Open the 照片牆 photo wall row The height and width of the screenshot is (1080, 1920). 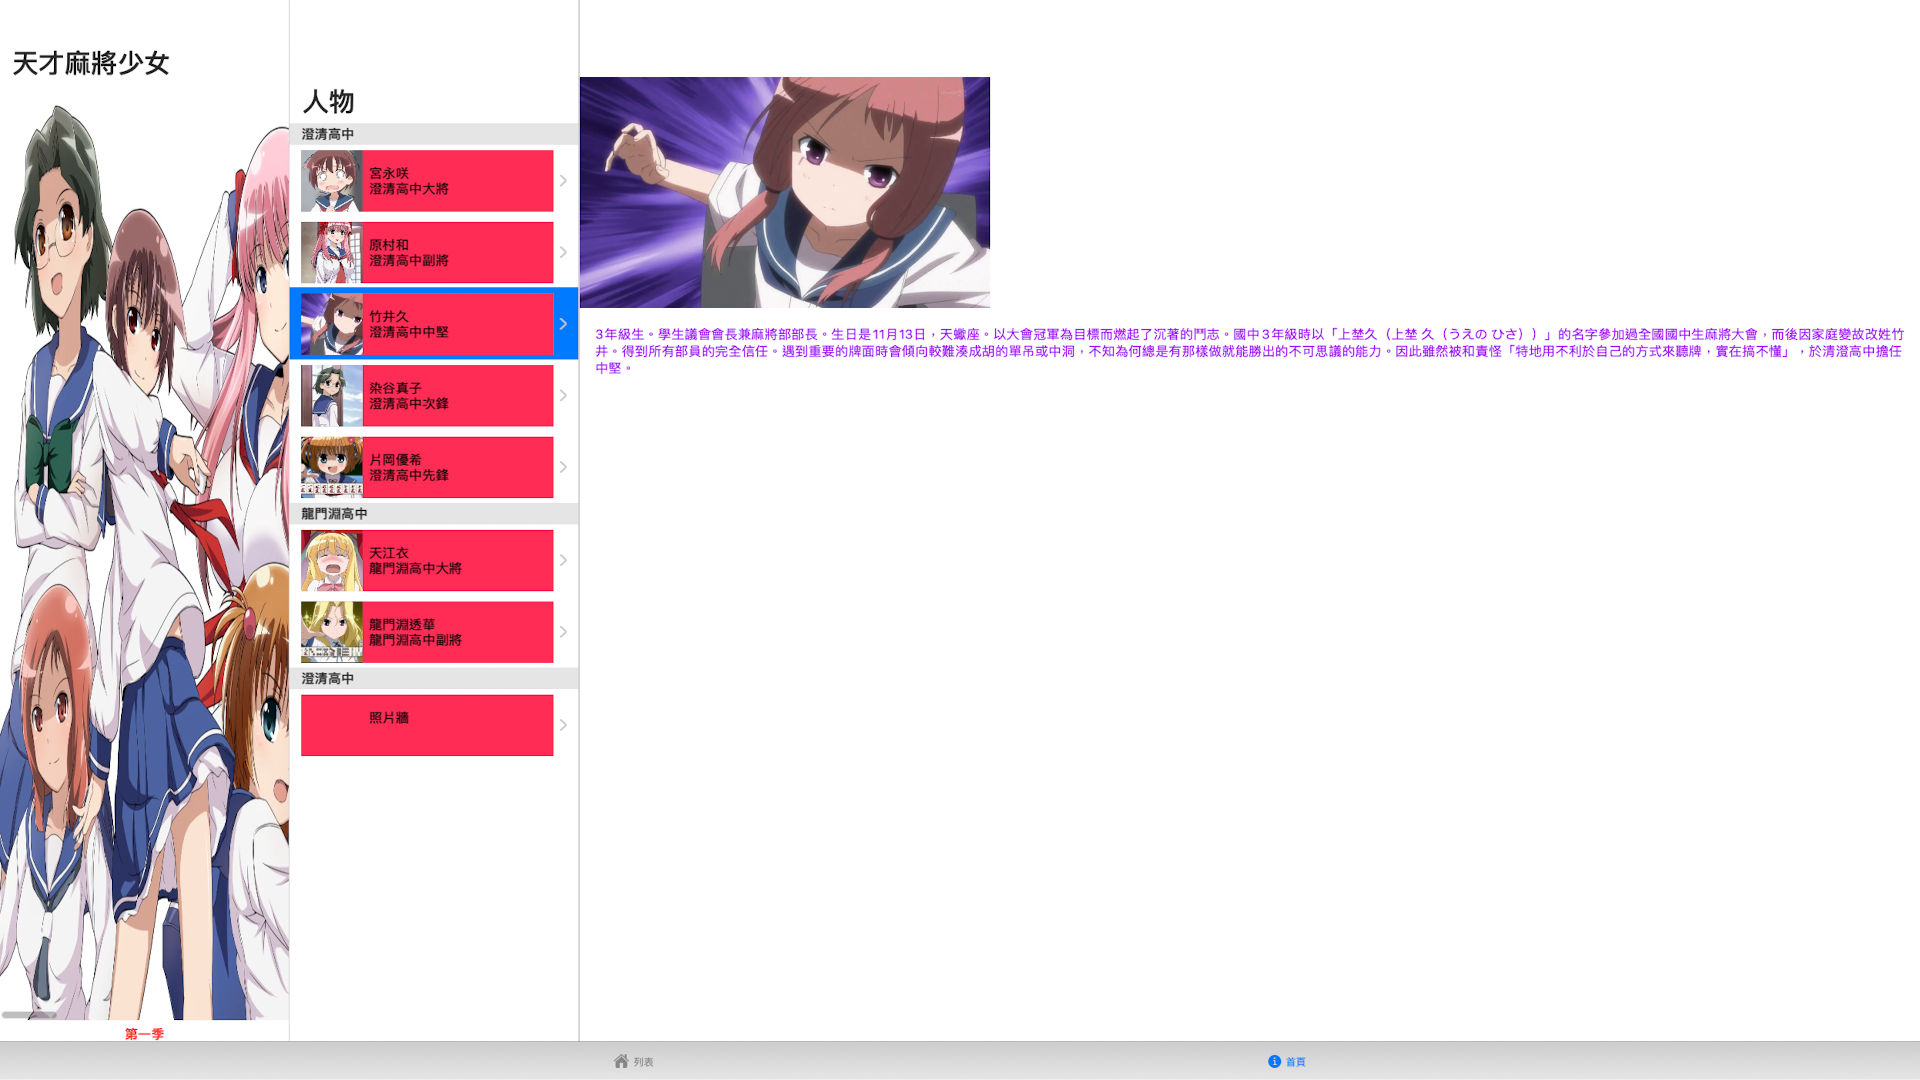coord(434,725)
